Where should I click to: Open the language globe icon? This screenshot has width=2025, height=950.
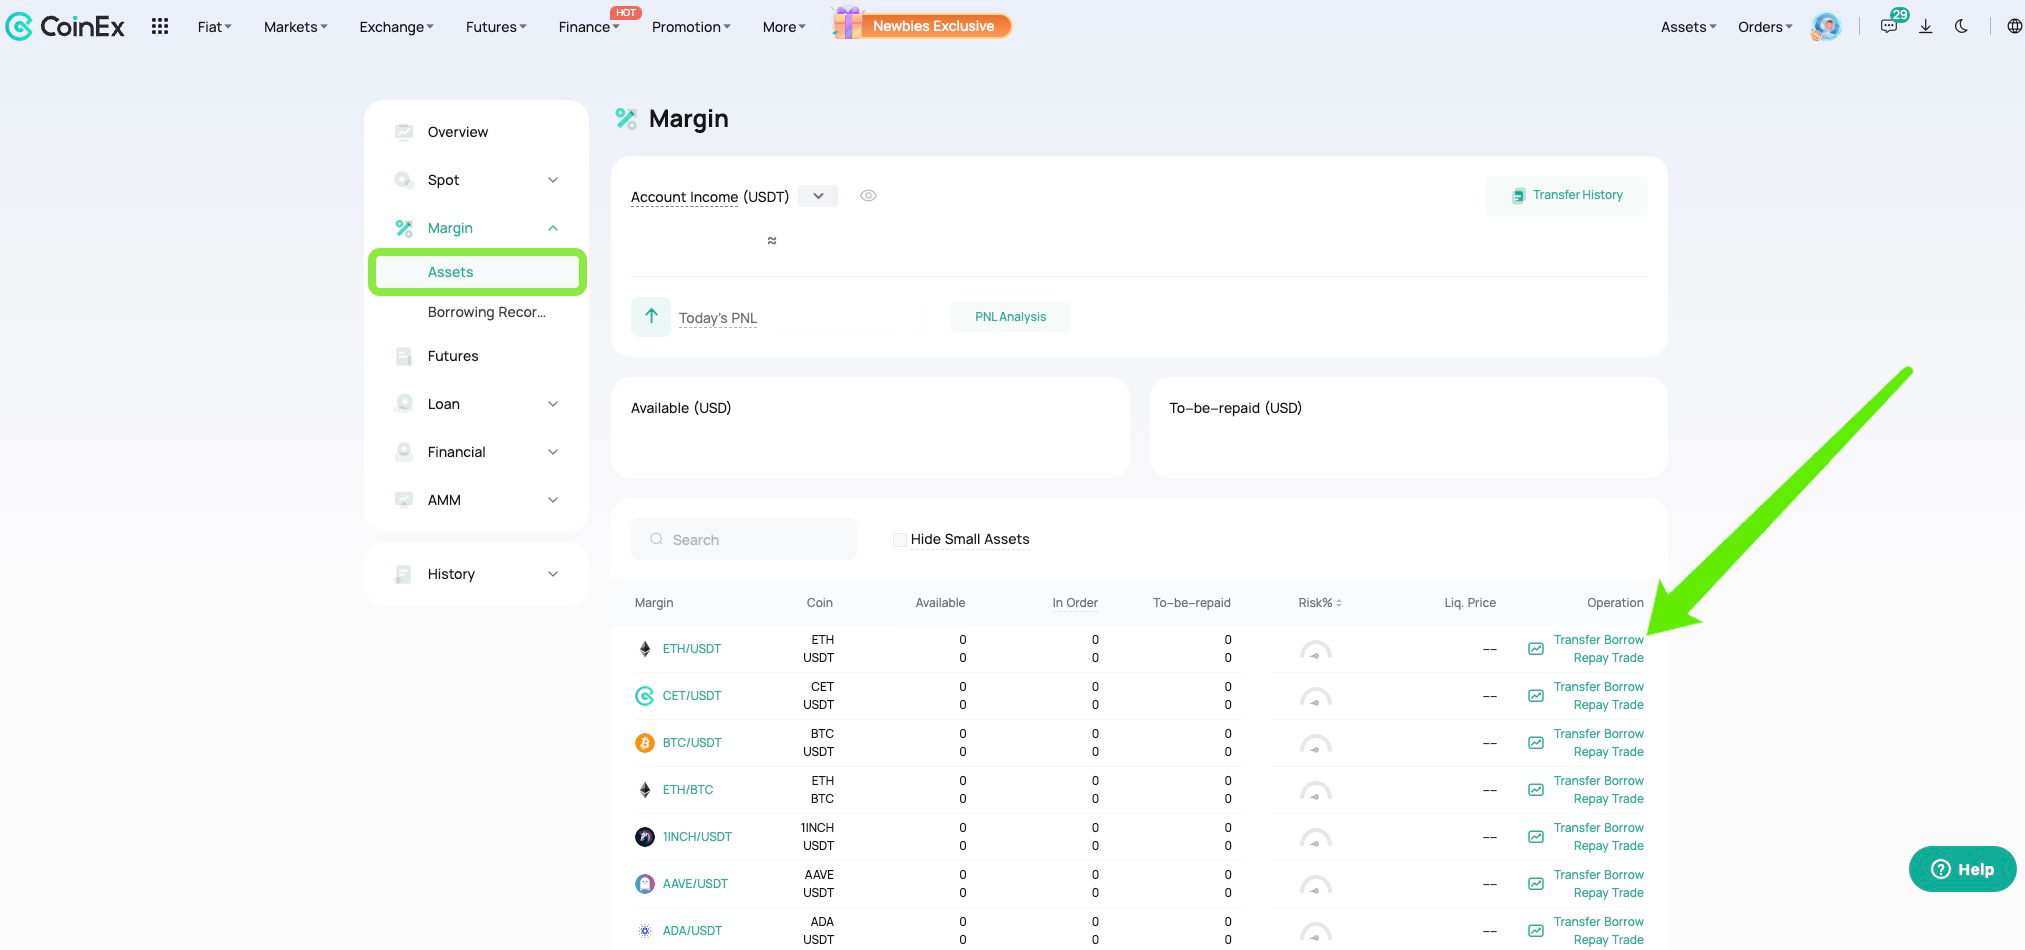(2014, 26)
